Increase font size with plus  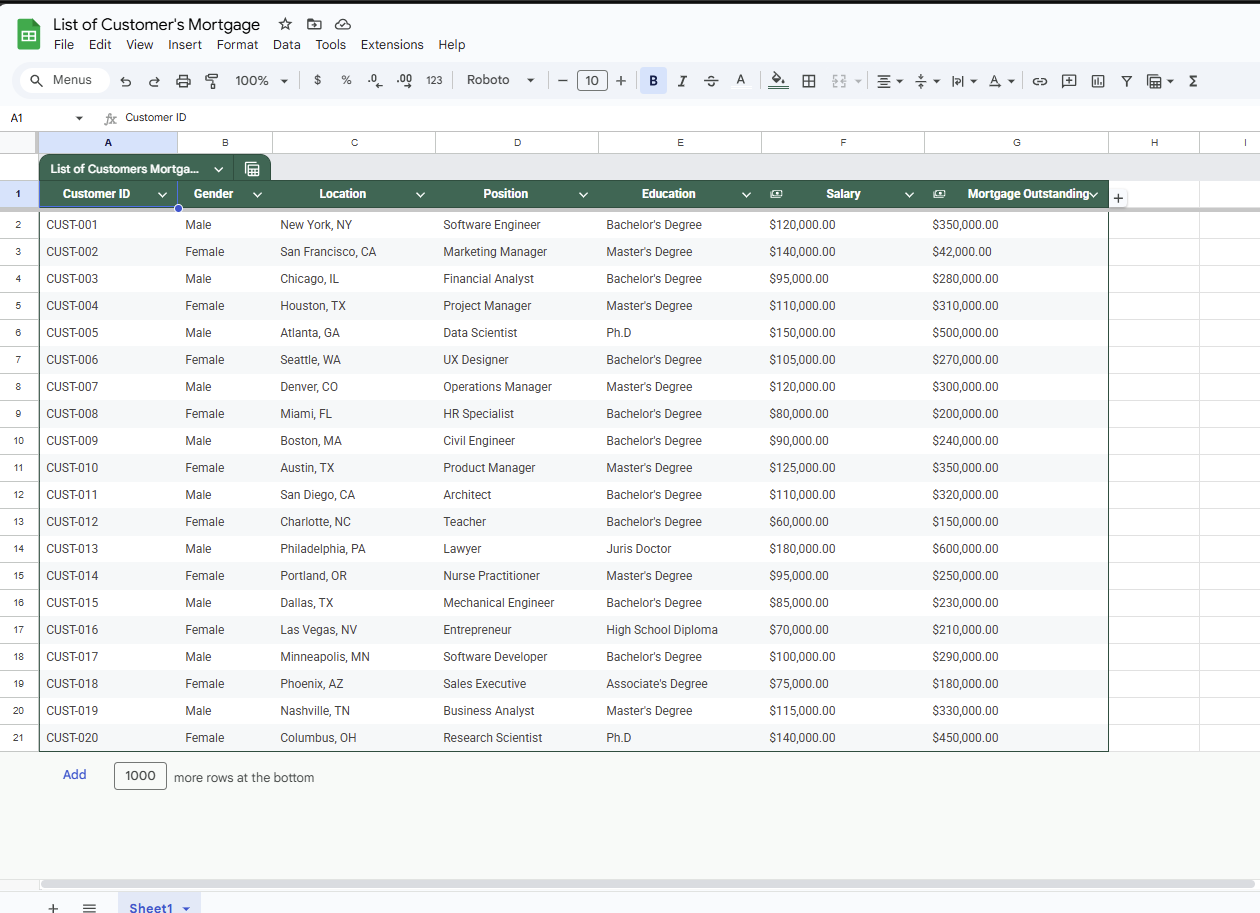coord(621,81)
